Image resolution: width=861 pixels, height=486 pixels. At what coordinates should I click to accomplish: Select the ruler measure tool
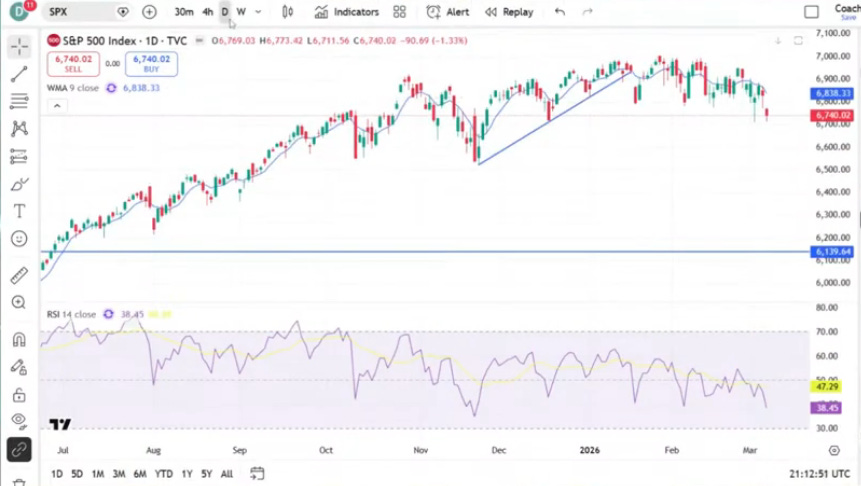[x=19, y=275]
